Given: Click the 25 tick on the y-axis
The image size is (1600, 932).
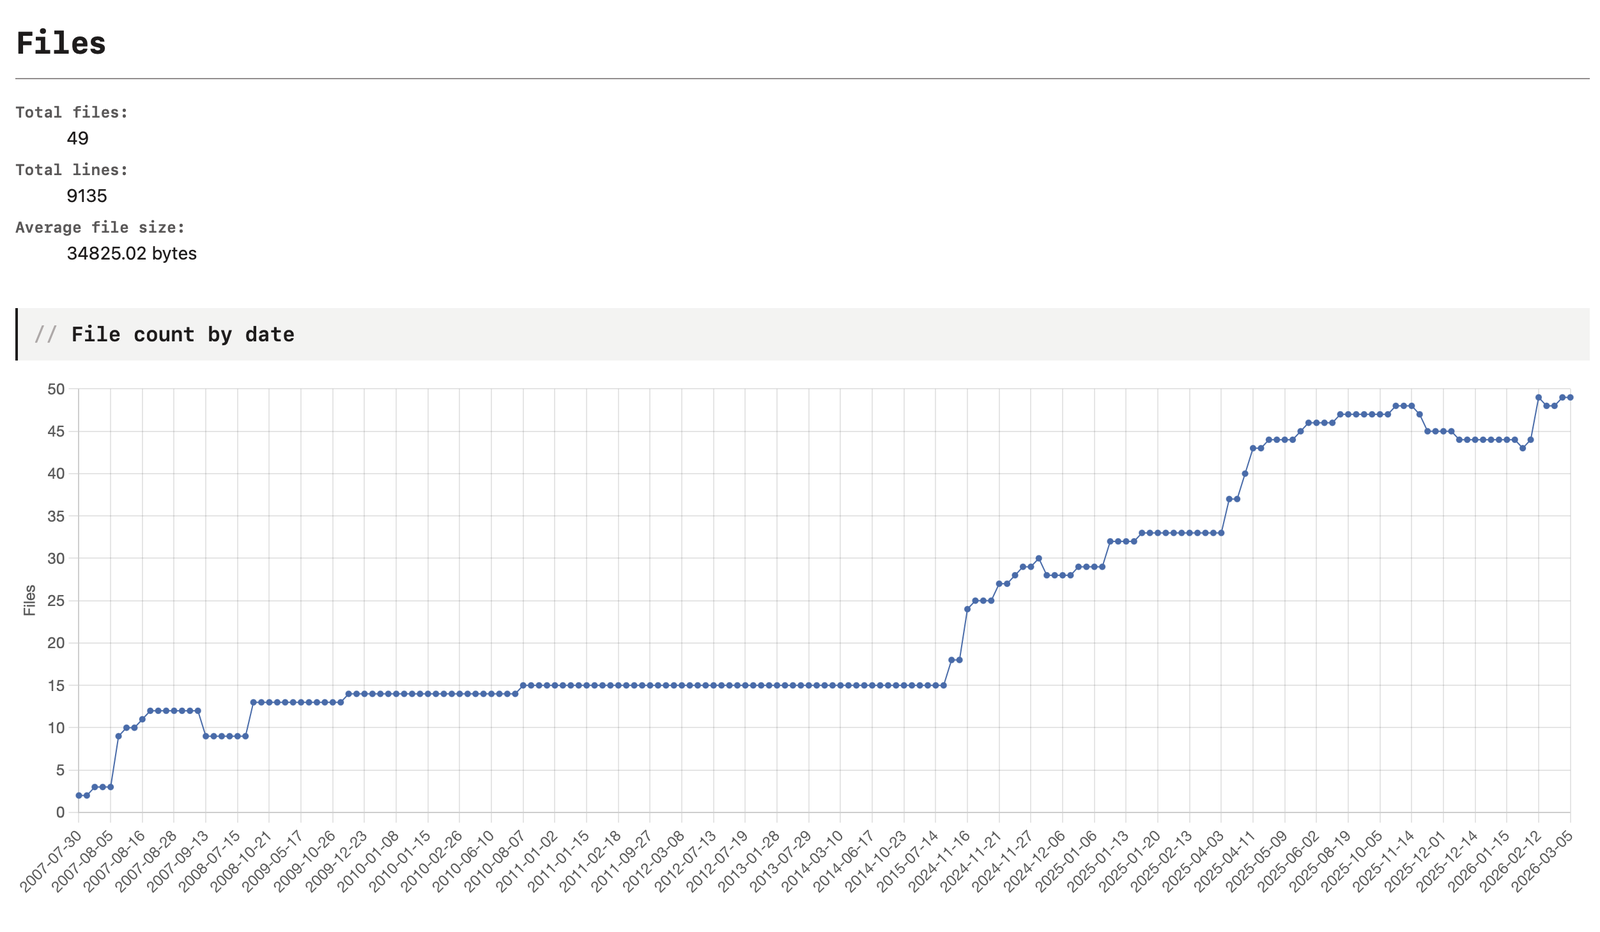Looking at the screenshot, I should point(55,601).
